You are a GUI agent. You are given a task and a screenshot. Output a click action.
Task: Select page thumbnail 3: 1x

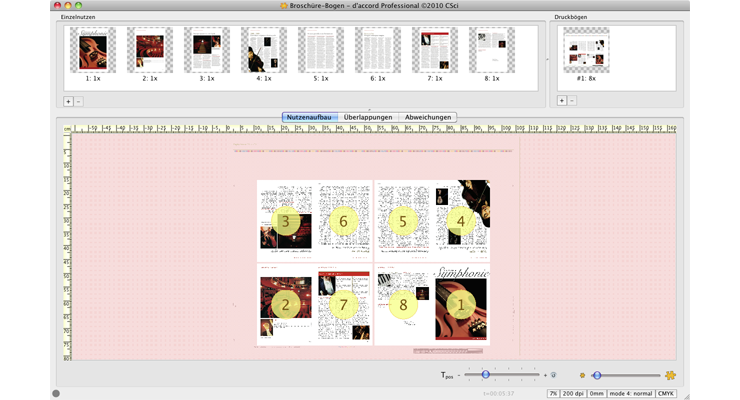tap(207, 50)
